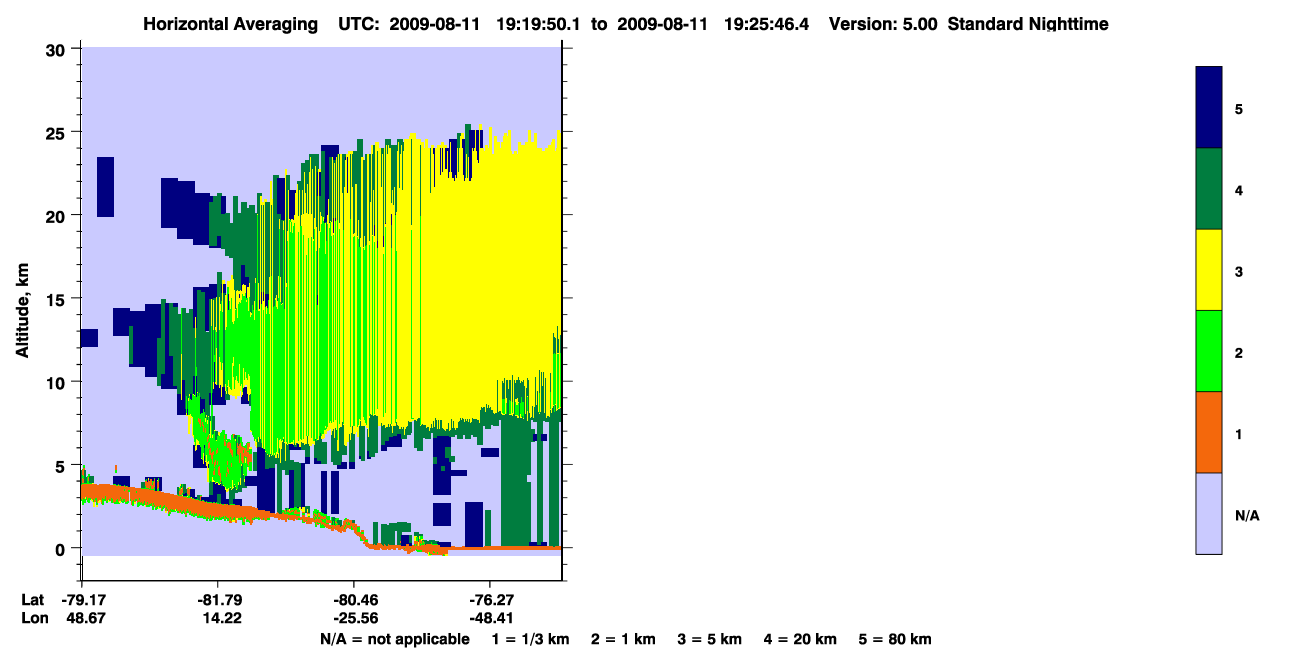The image size is (1300, 667).
Task: Click the '2 = 1 km' footnote
Action: [623, 639]
